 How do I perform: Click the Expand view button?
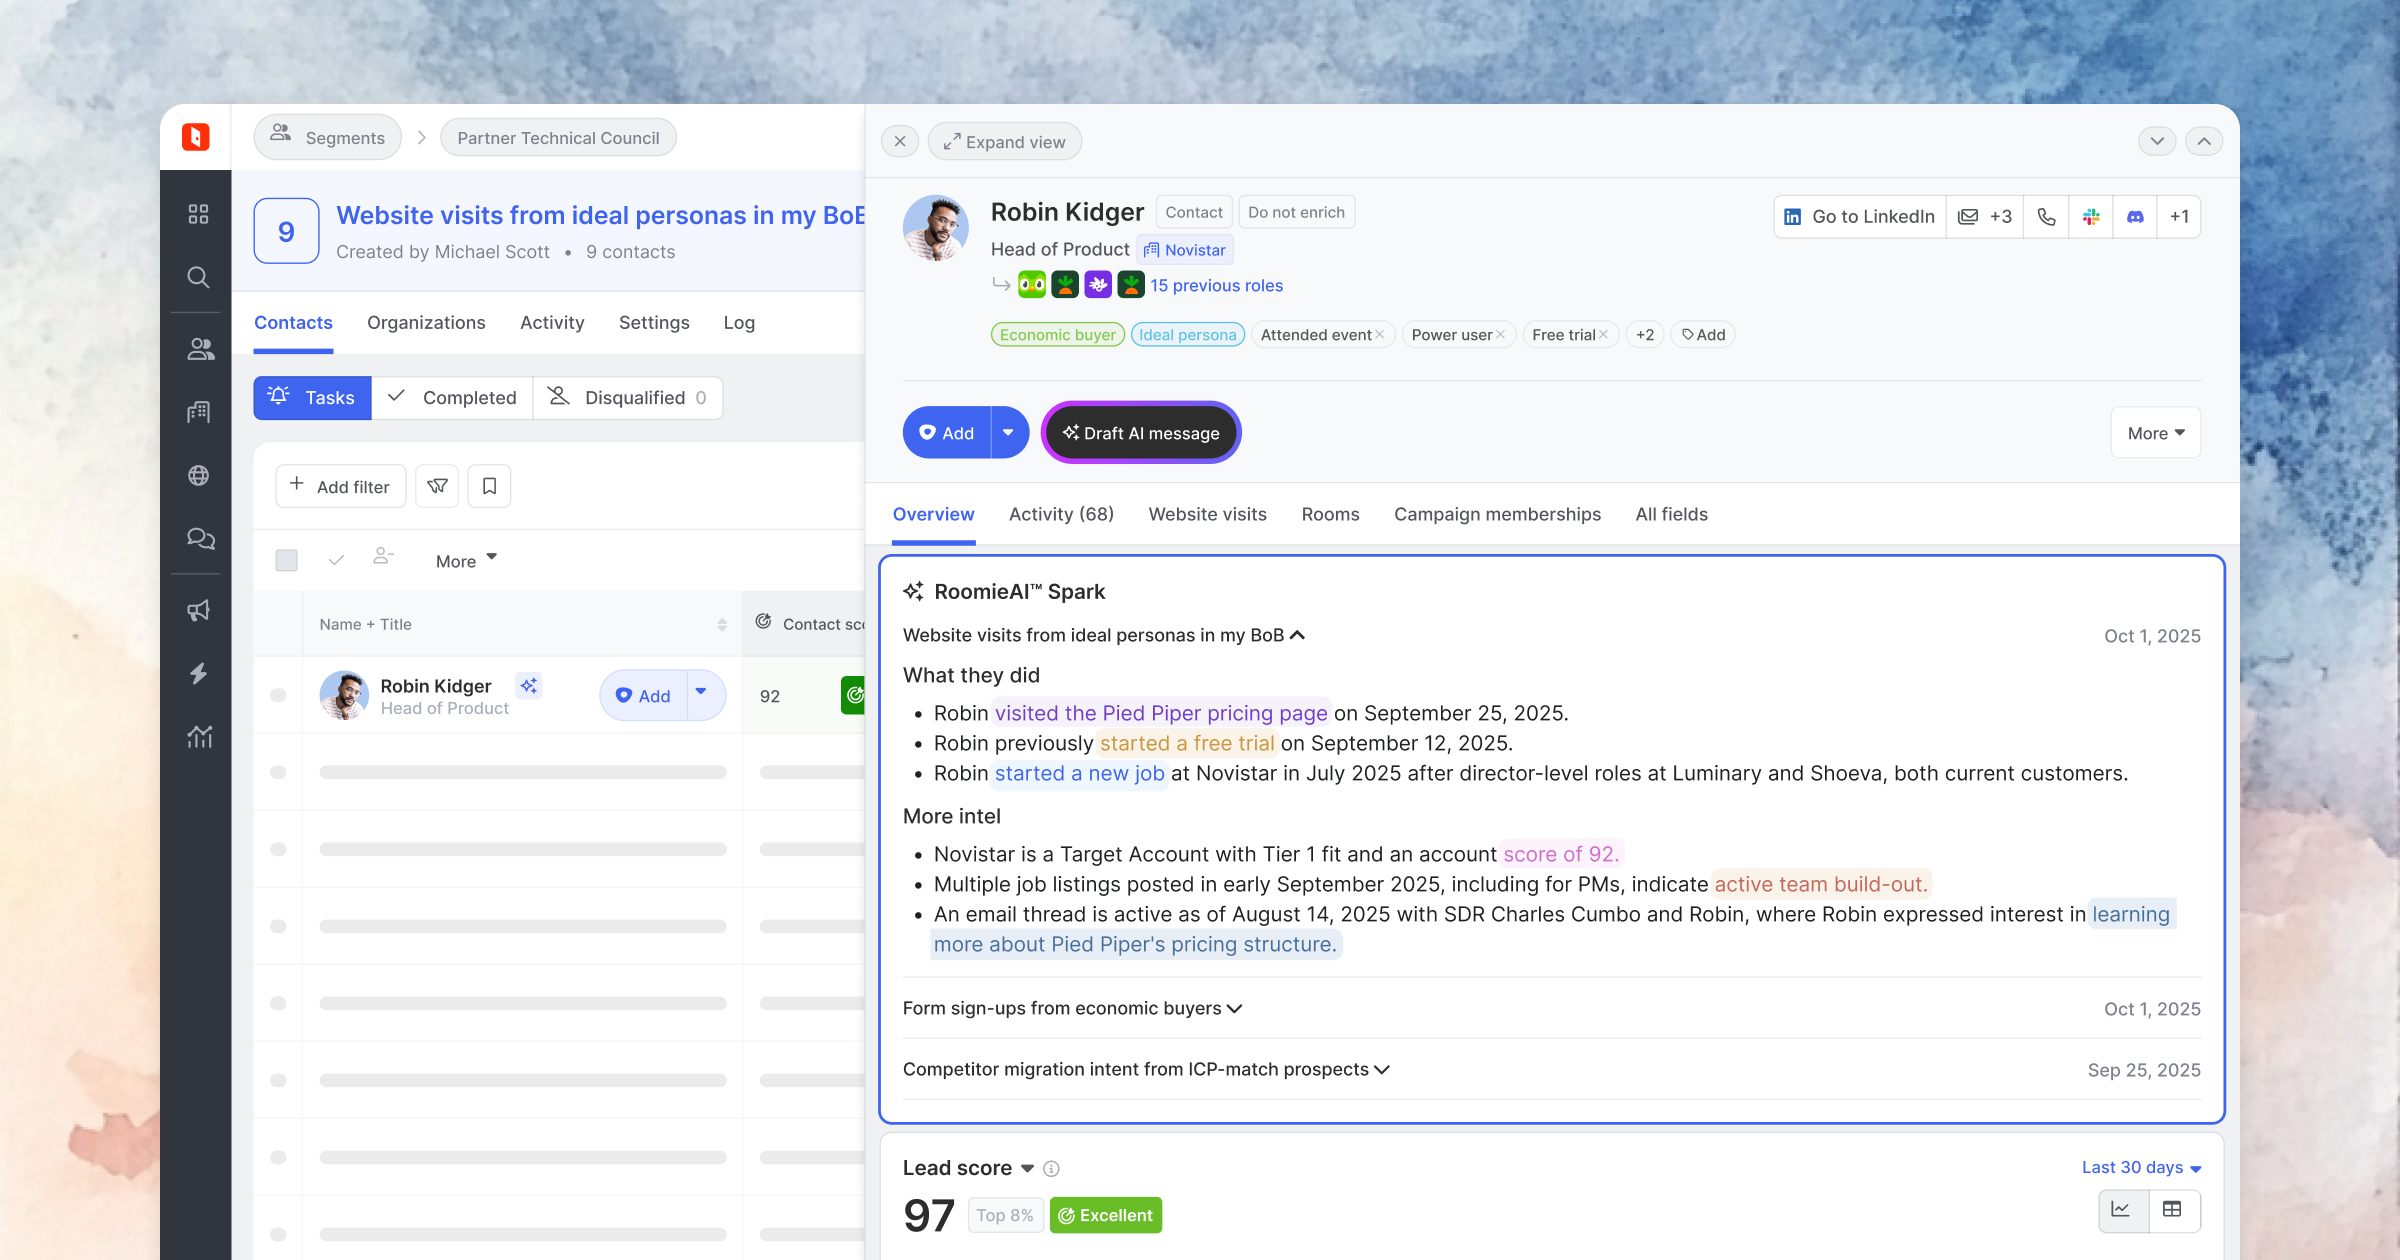point(1005,142)
